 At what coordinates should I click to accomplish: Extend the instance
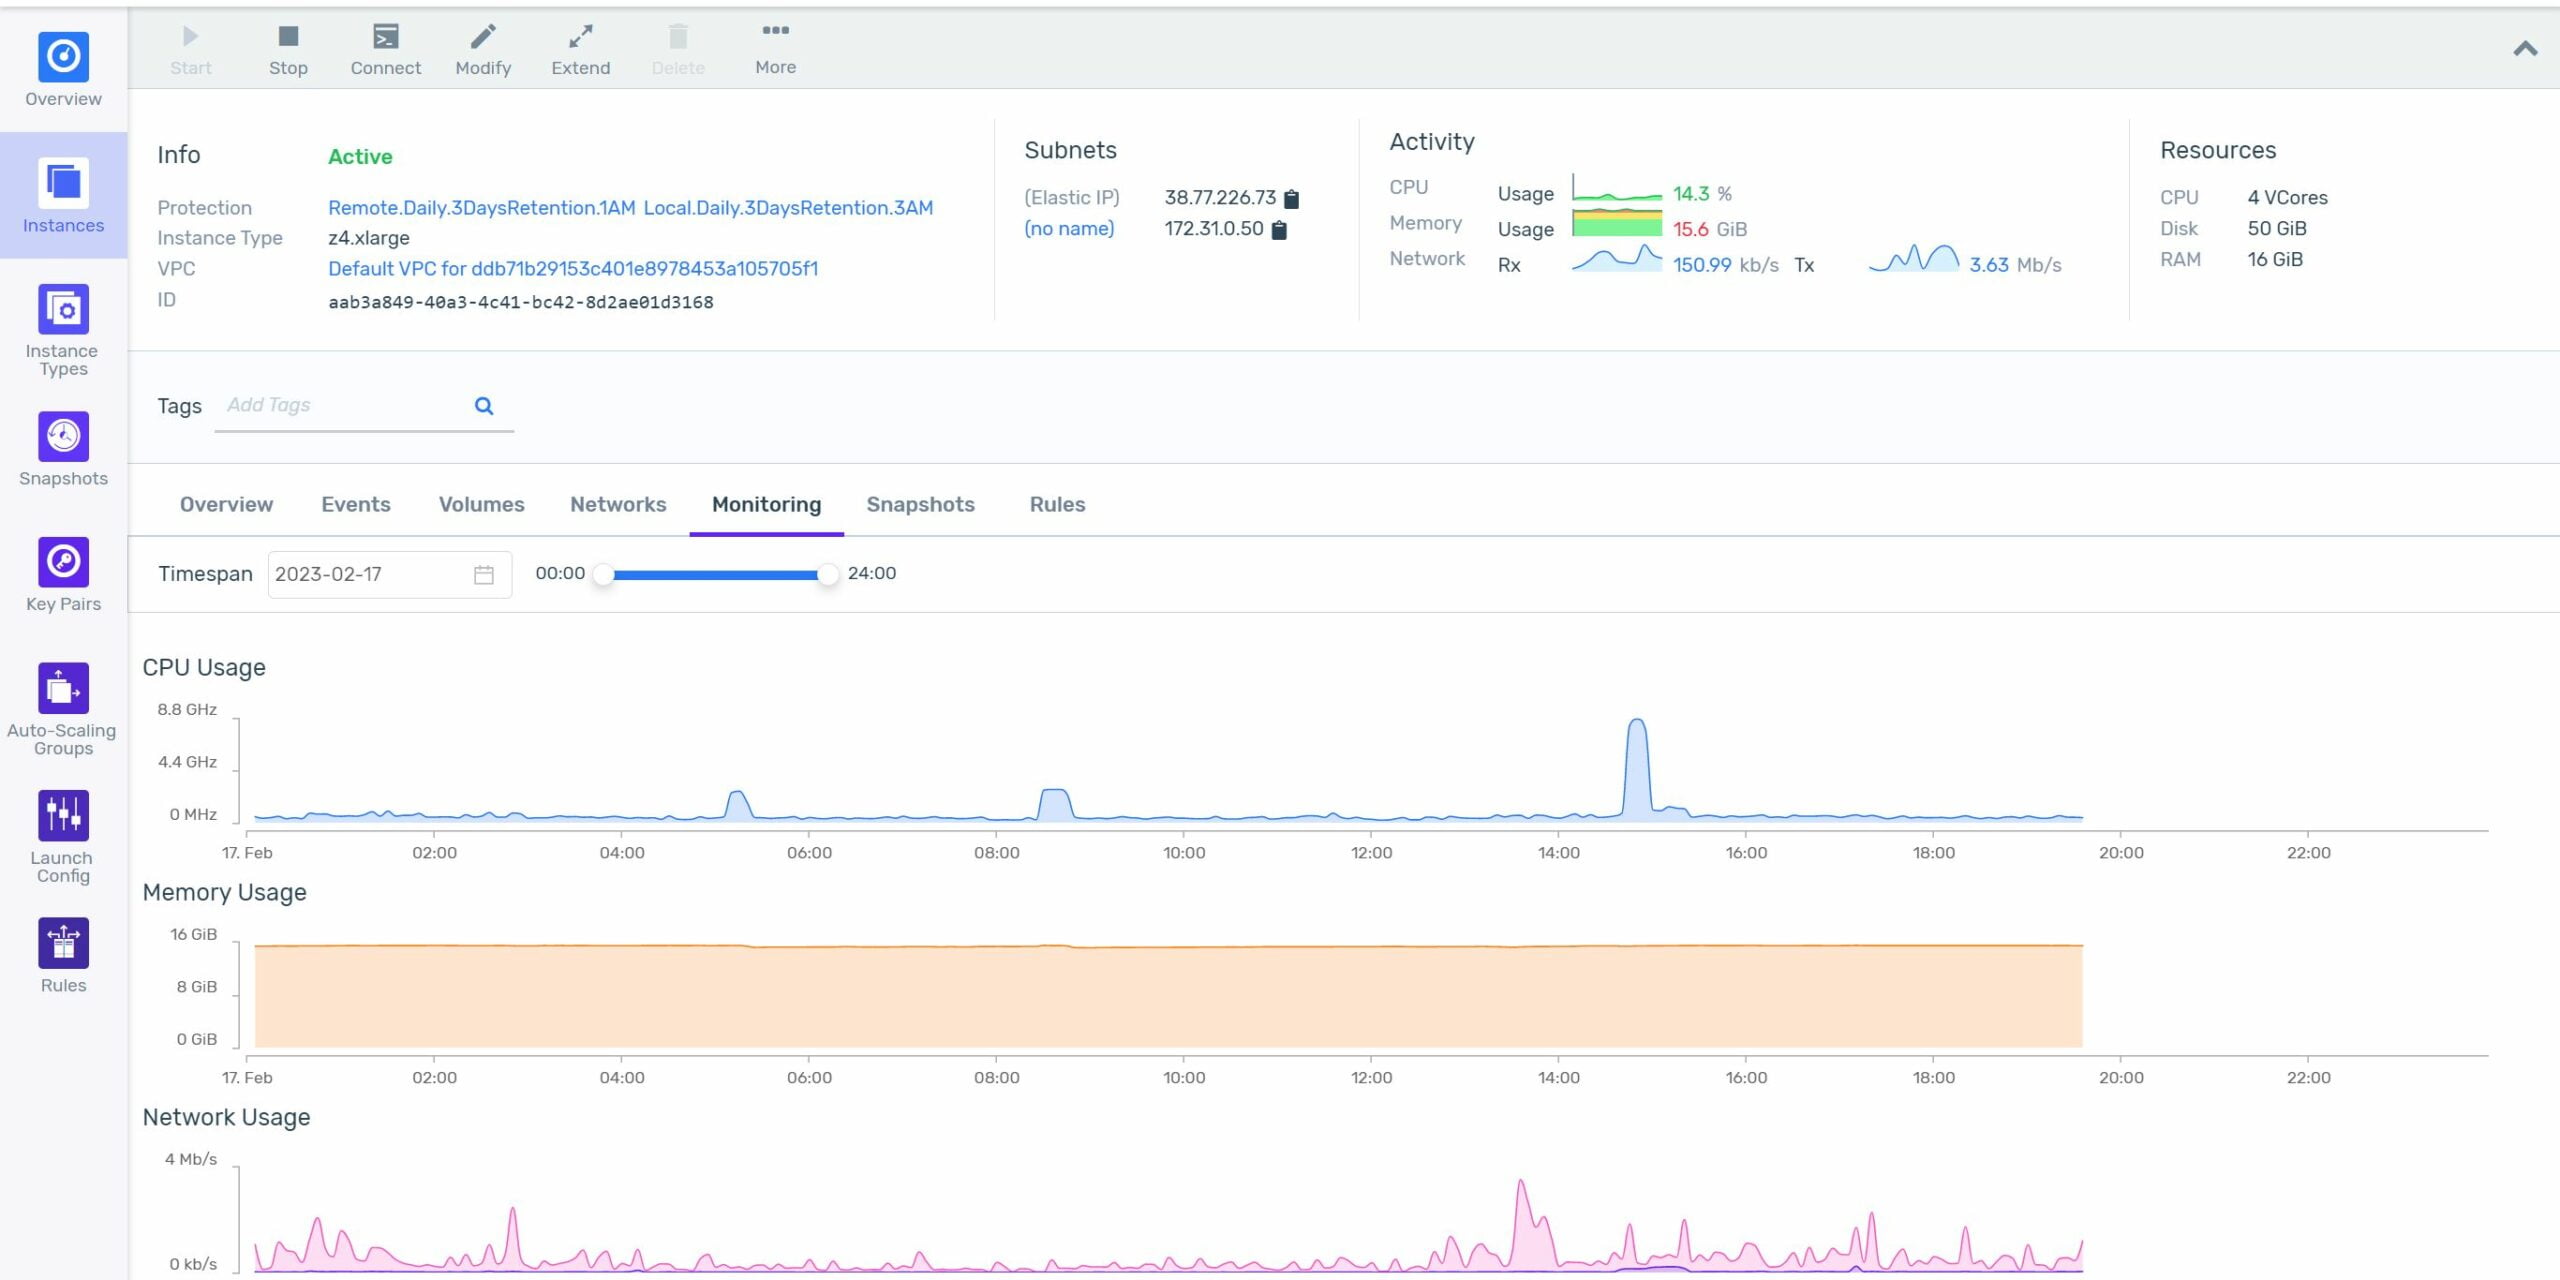(x=580, y=50)
